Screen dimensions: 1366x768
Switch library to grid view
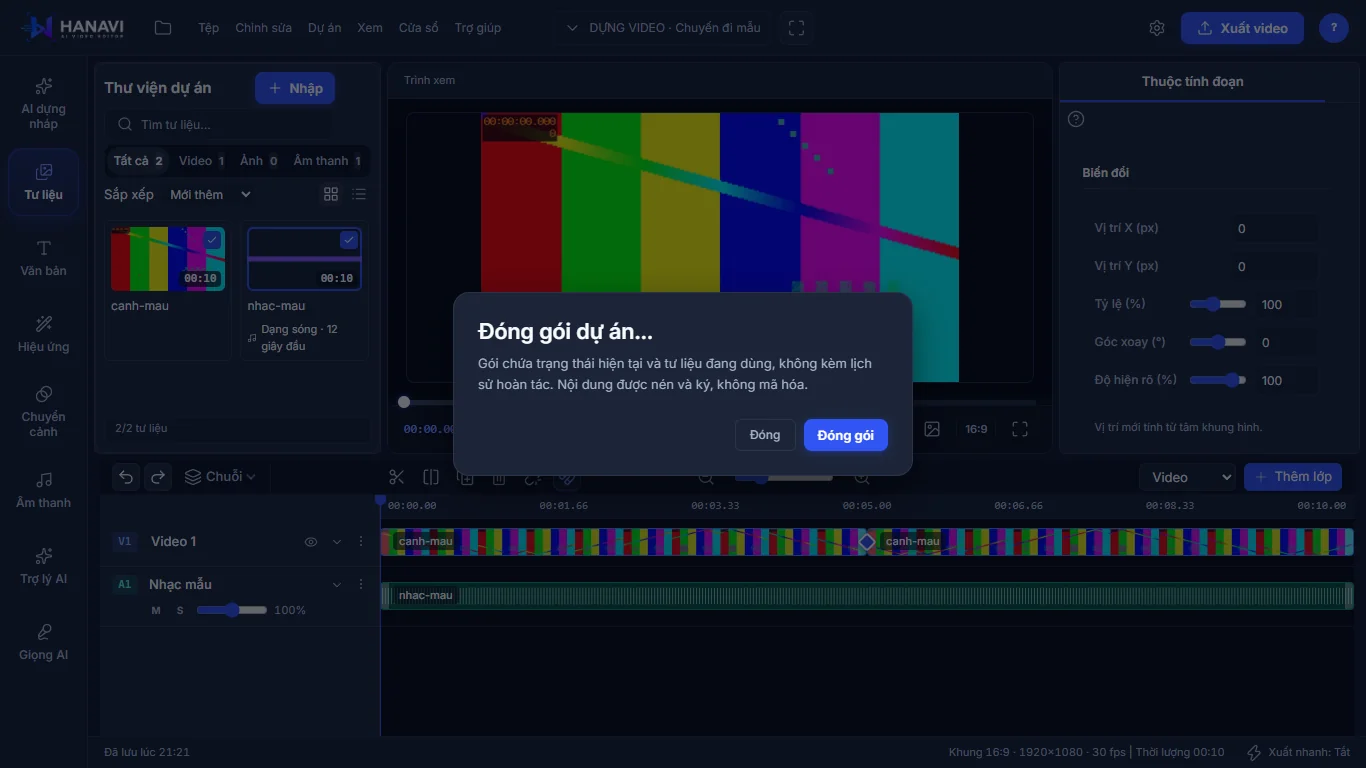click(331, 194)
